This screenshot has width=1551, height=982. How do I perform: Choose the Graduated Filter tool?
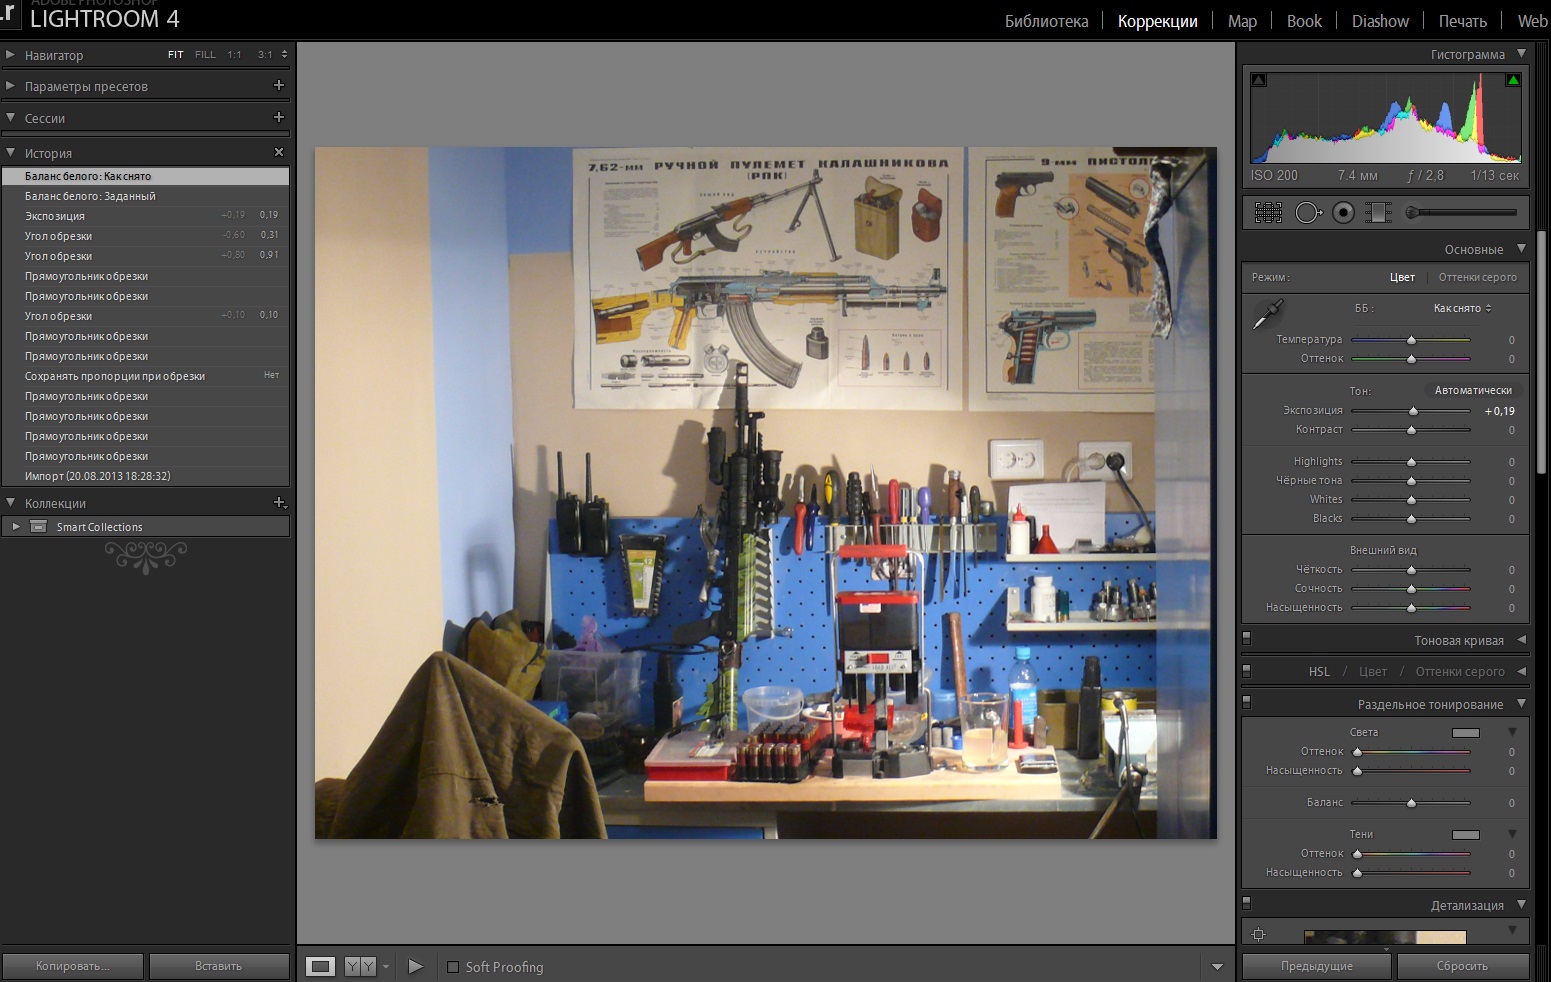pos(1378,212)
